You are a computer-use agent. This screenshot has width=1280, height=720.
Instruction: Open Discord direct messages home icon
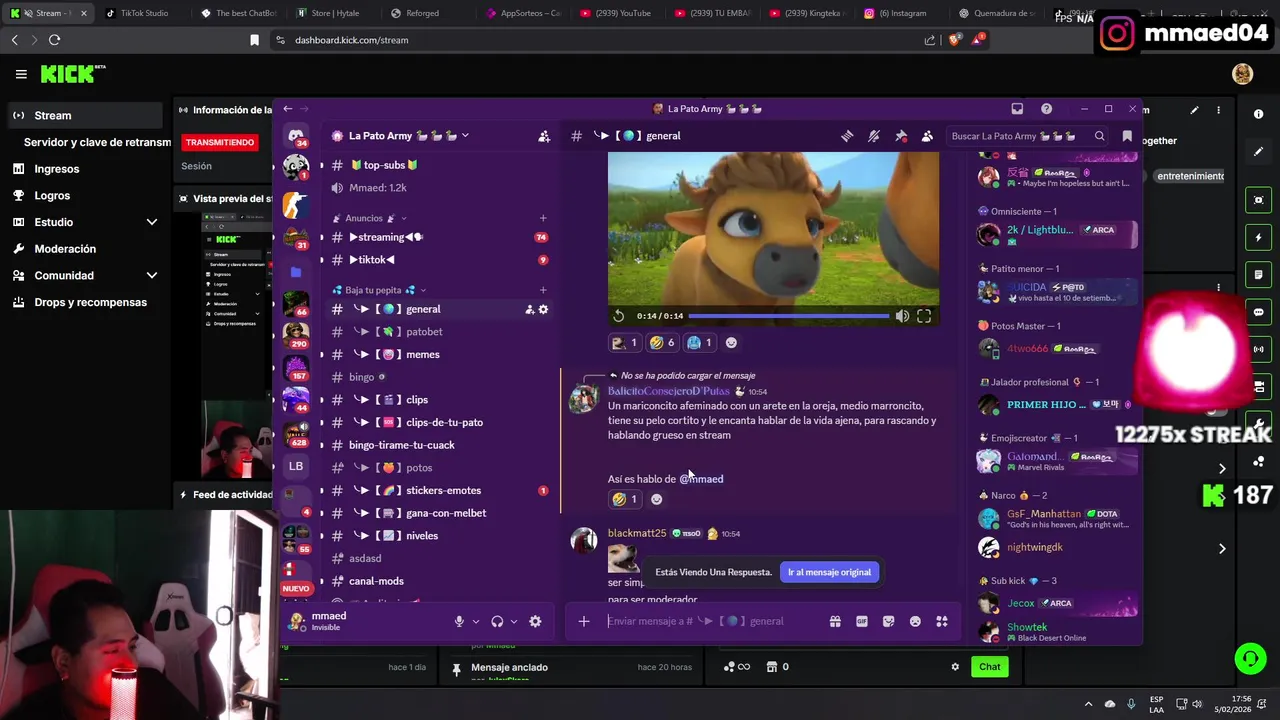296,136
